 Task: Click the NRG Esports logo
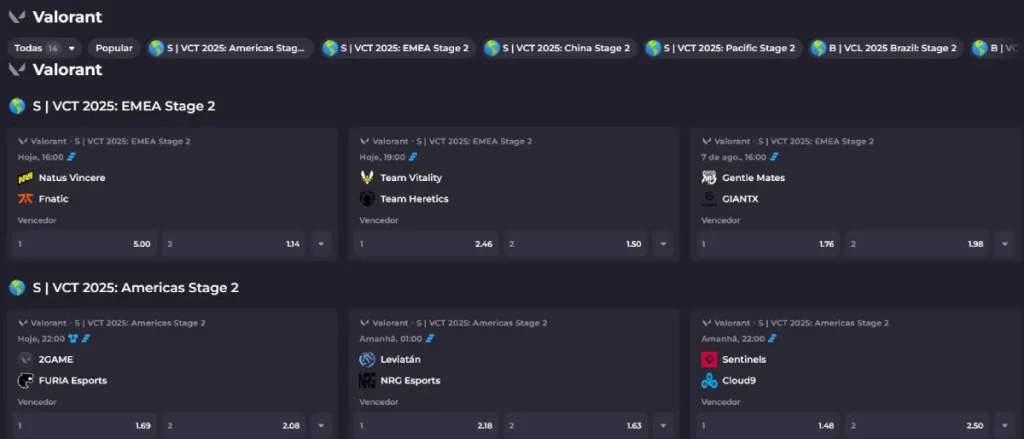(367, 380)
